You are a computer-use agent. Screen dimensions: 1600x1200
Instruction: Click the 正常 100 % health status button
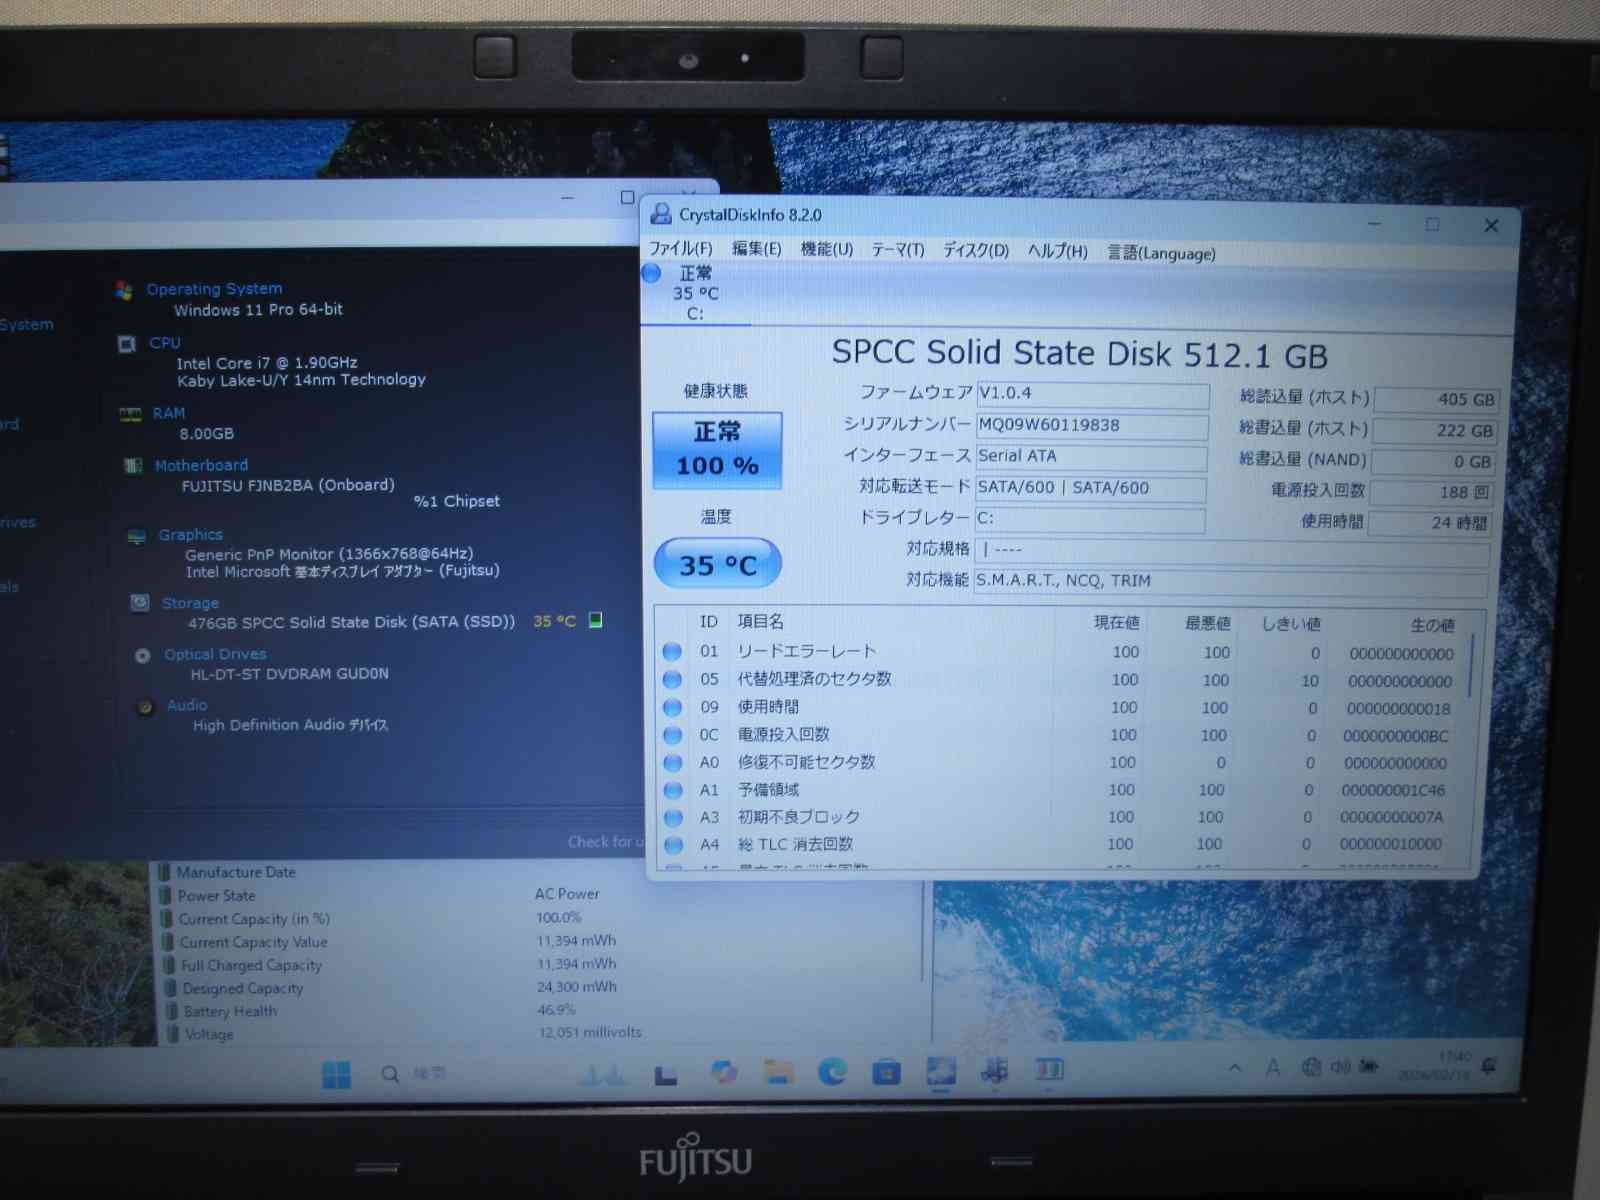point(717,450)
